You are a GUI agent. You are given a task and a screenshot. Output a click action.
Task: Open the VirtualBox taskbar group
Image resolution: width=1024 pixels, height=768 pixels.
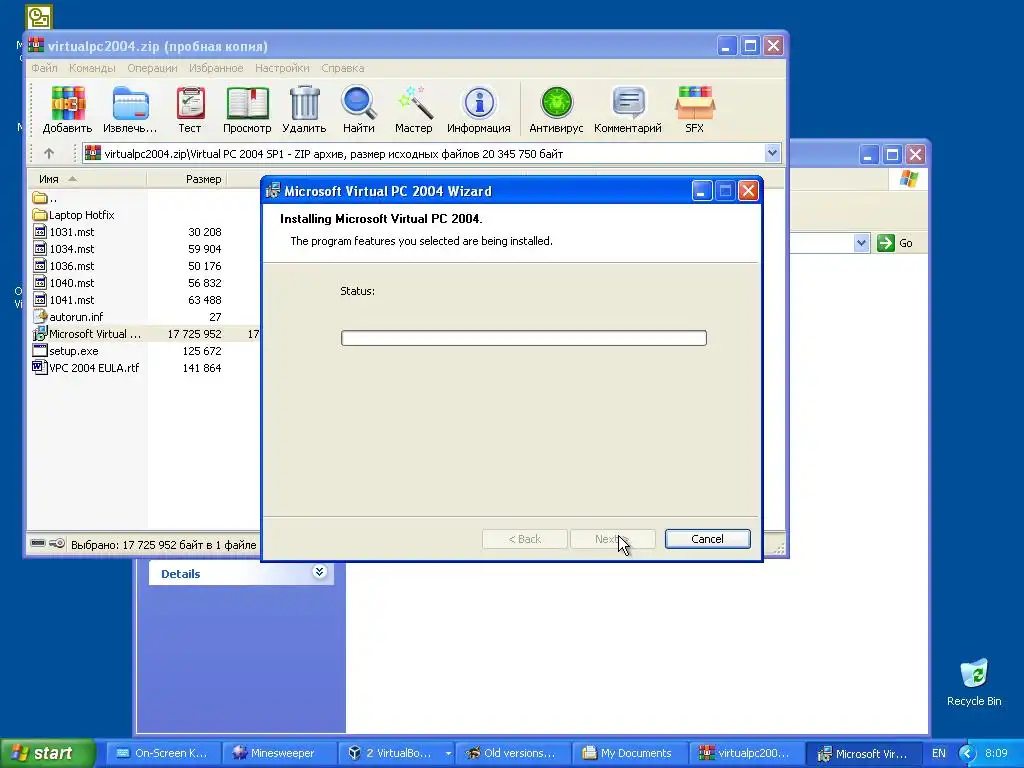pos(396,753)
